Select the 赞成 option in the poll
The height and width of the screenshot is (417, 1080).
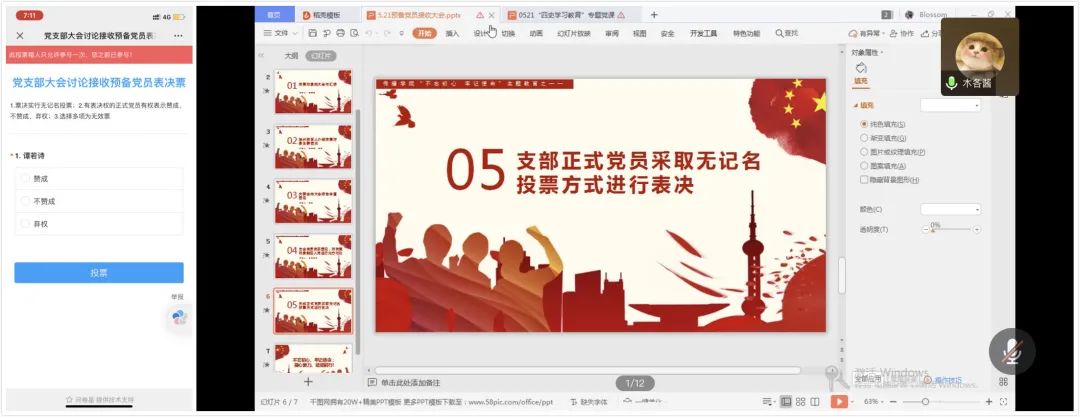tap(25, 178)
